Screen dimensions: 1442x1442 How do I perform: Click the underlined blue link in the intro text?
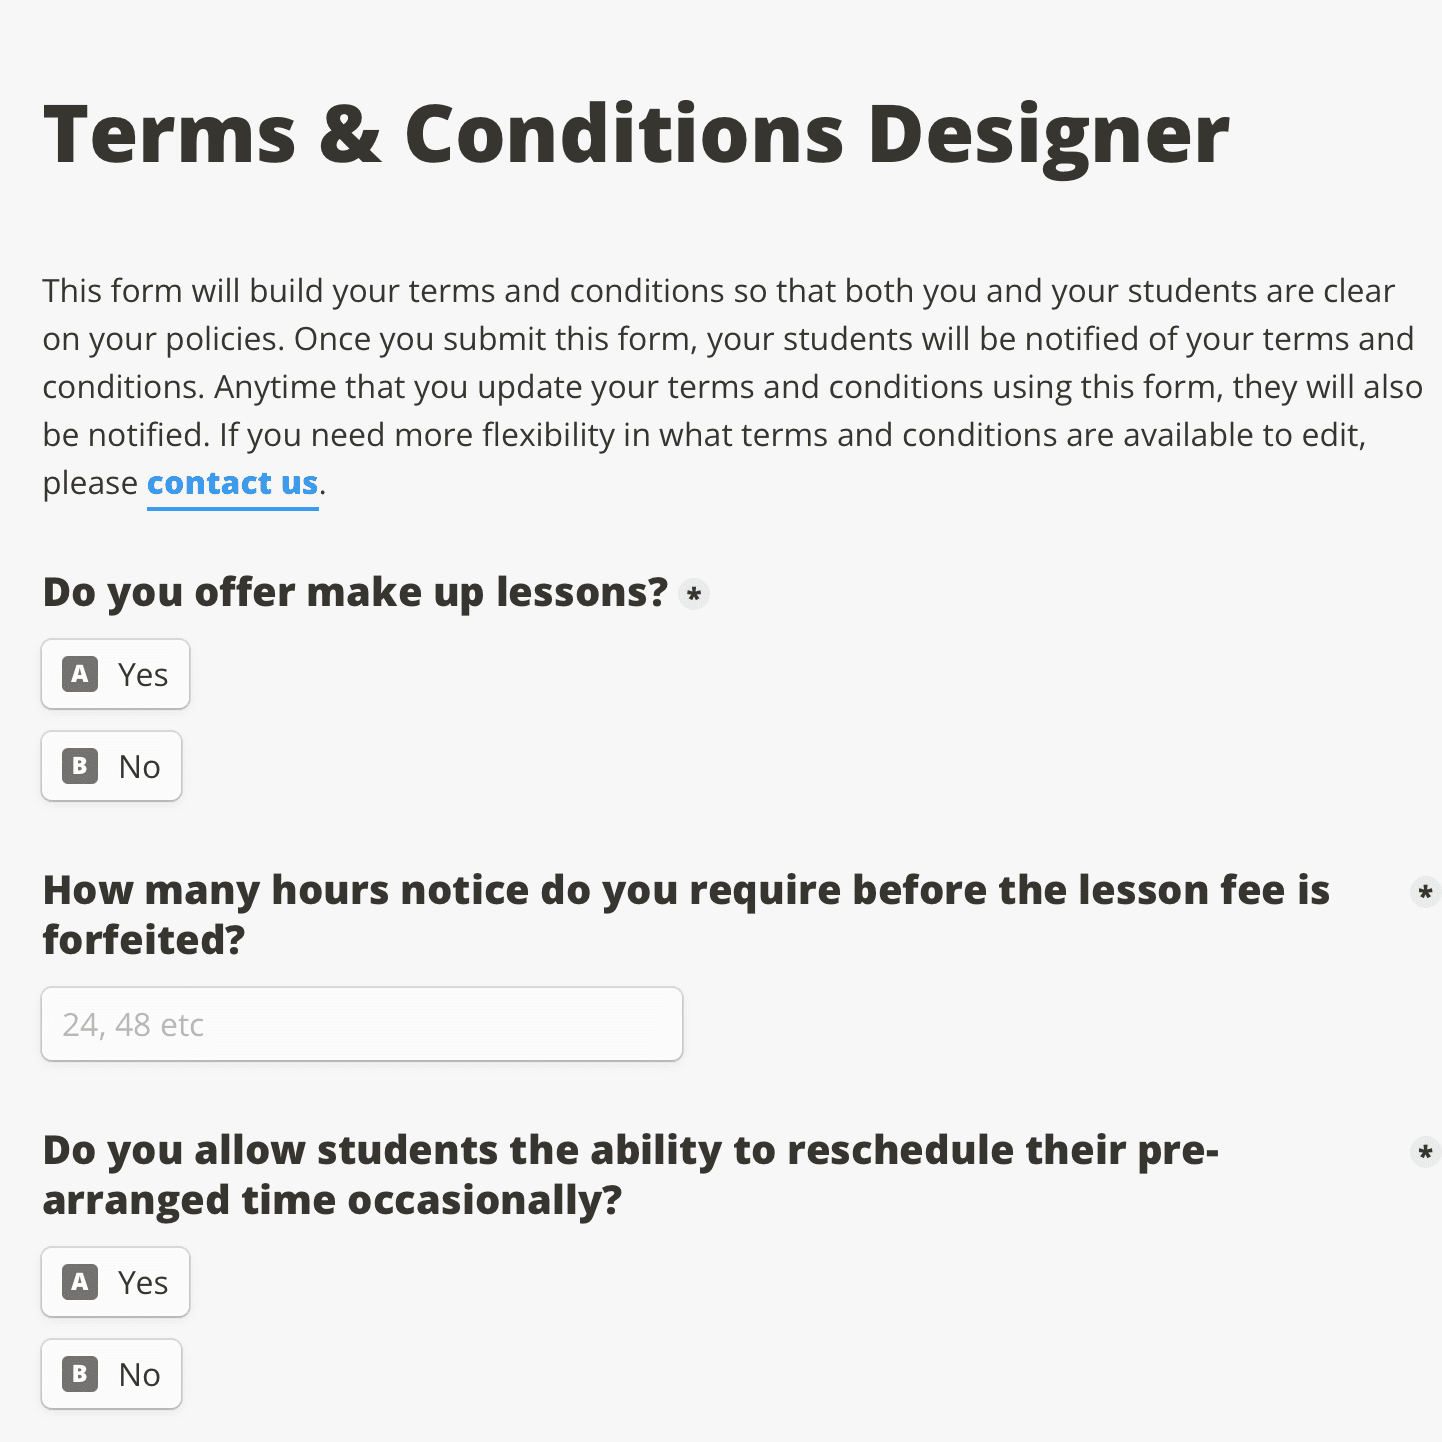pos(232,483)
